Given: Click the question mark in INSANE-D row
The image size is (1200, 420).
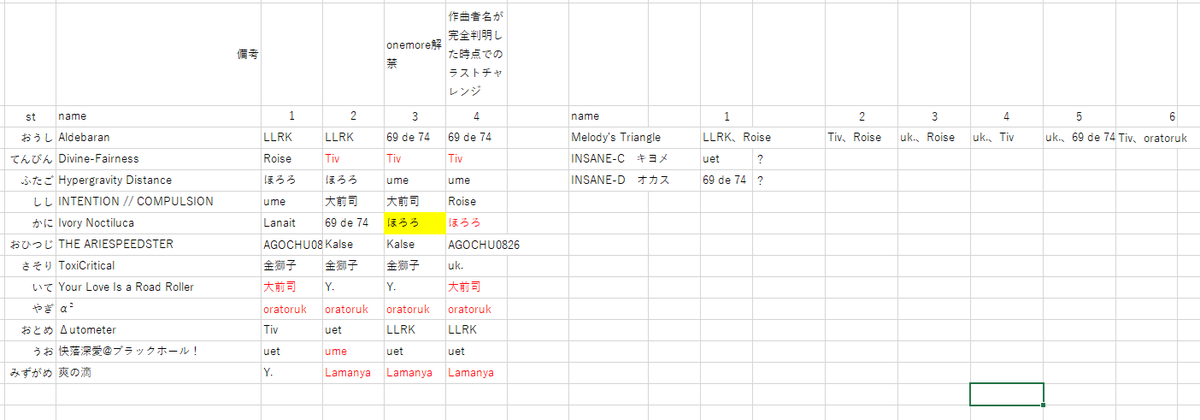Looking at the screenshot, I should click(762, 180).
